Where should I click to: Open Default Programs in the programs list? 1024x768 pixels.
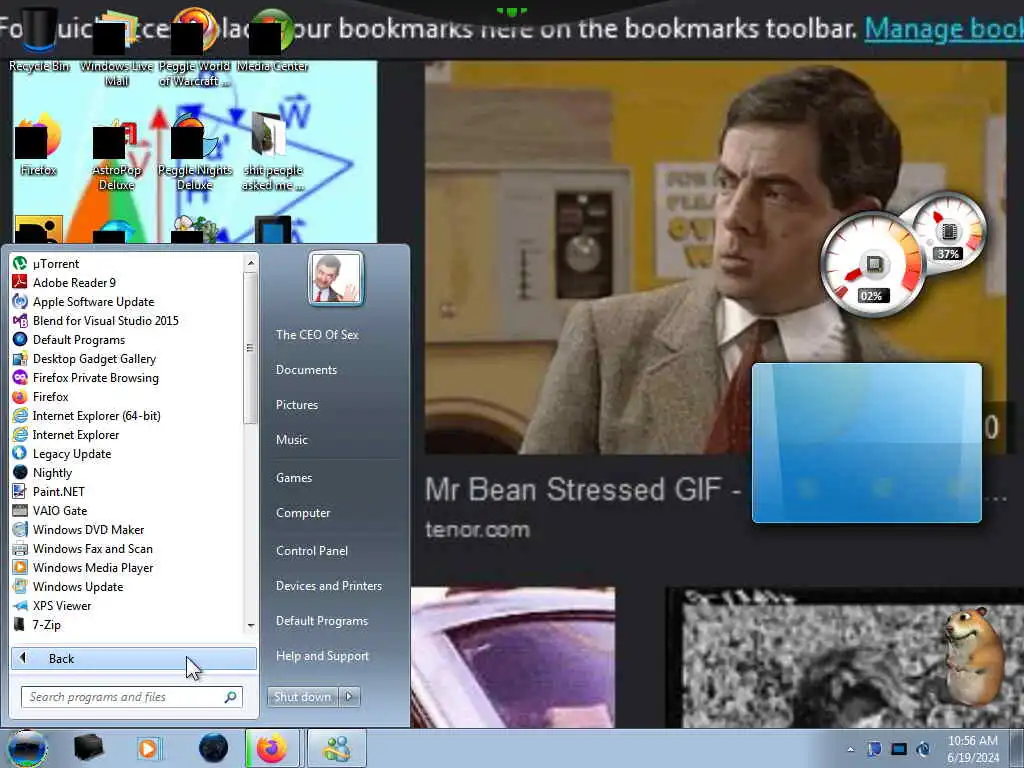coord(69,340)
